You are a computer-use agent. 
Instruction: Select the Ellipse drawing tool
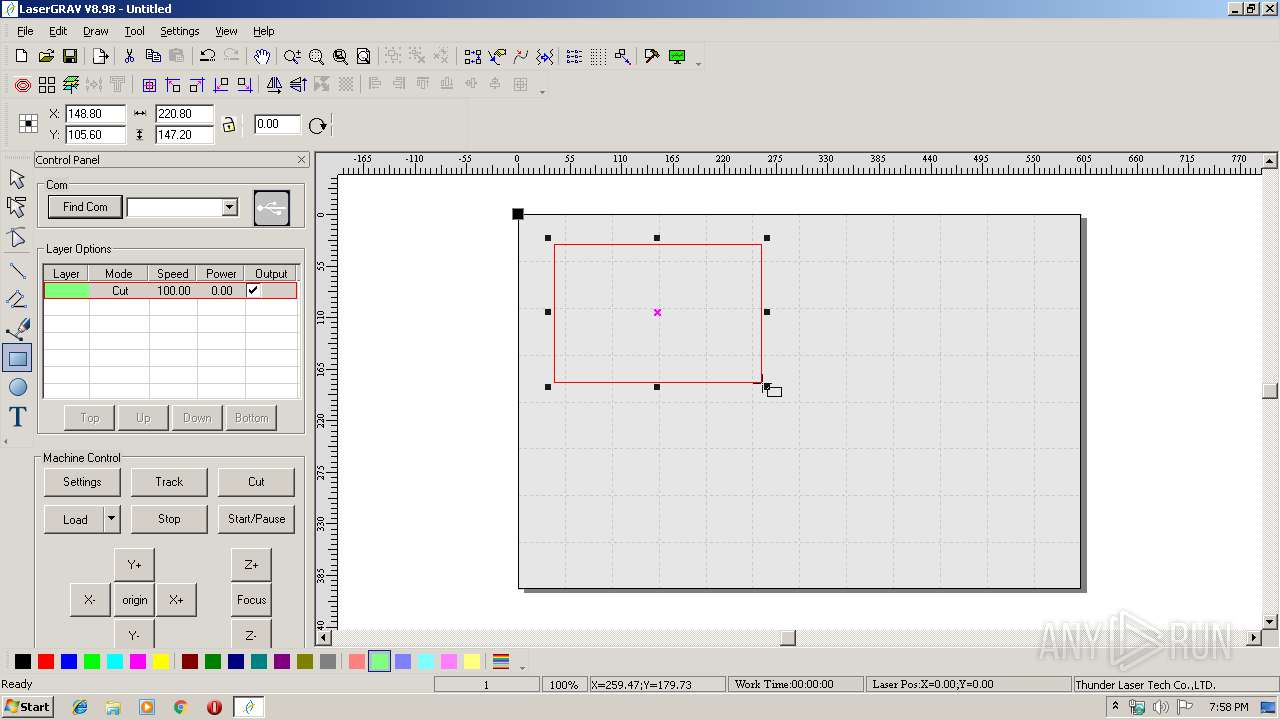[x=17, y=388]
